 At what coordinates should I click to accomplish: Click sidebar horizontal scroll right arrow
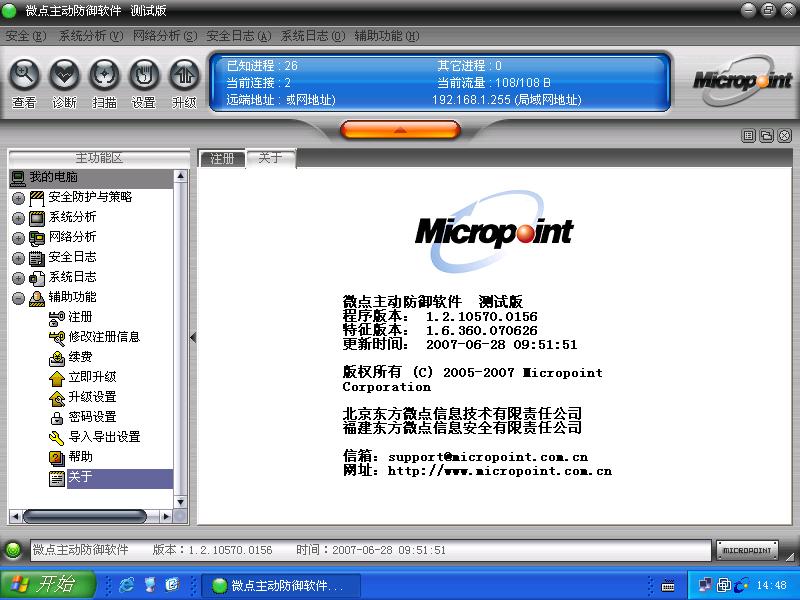[166, 516]
